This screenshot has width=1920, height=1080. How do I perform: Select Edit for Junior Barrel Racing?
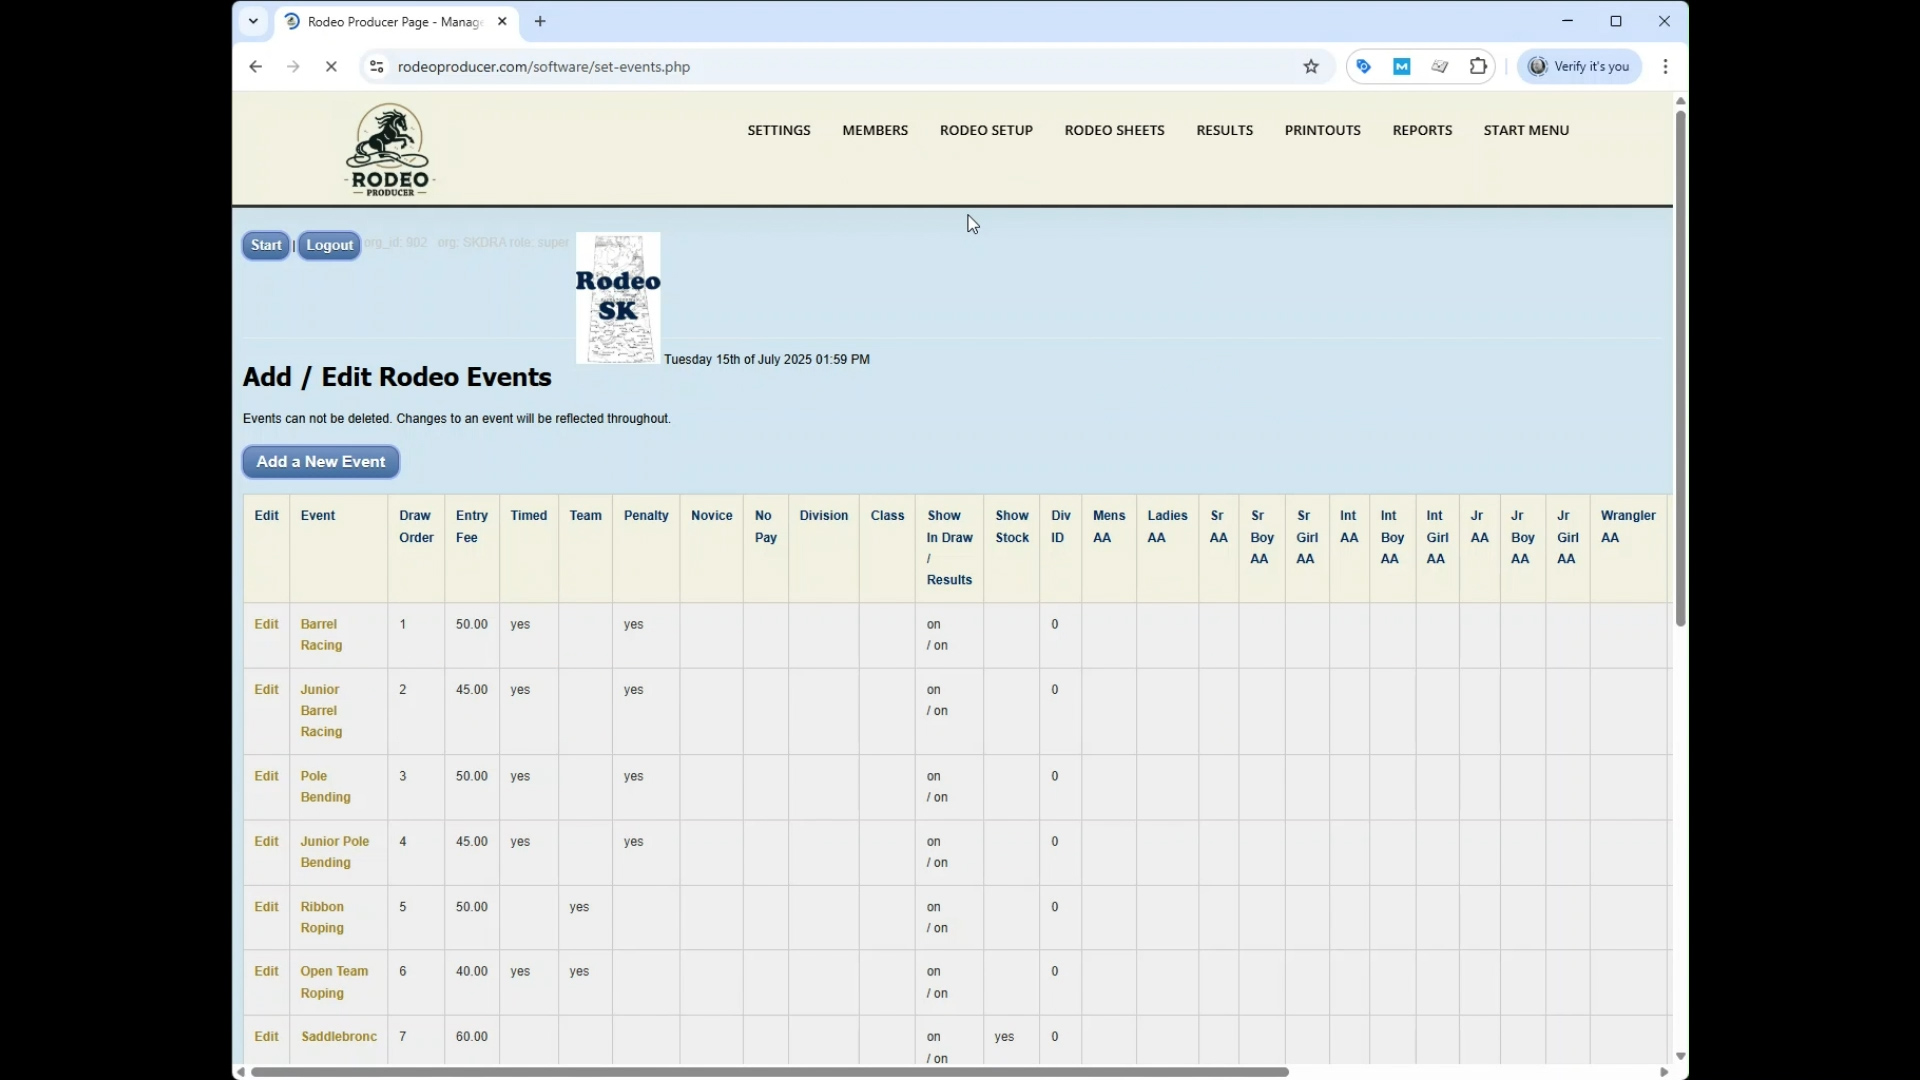tap(266, 689)
